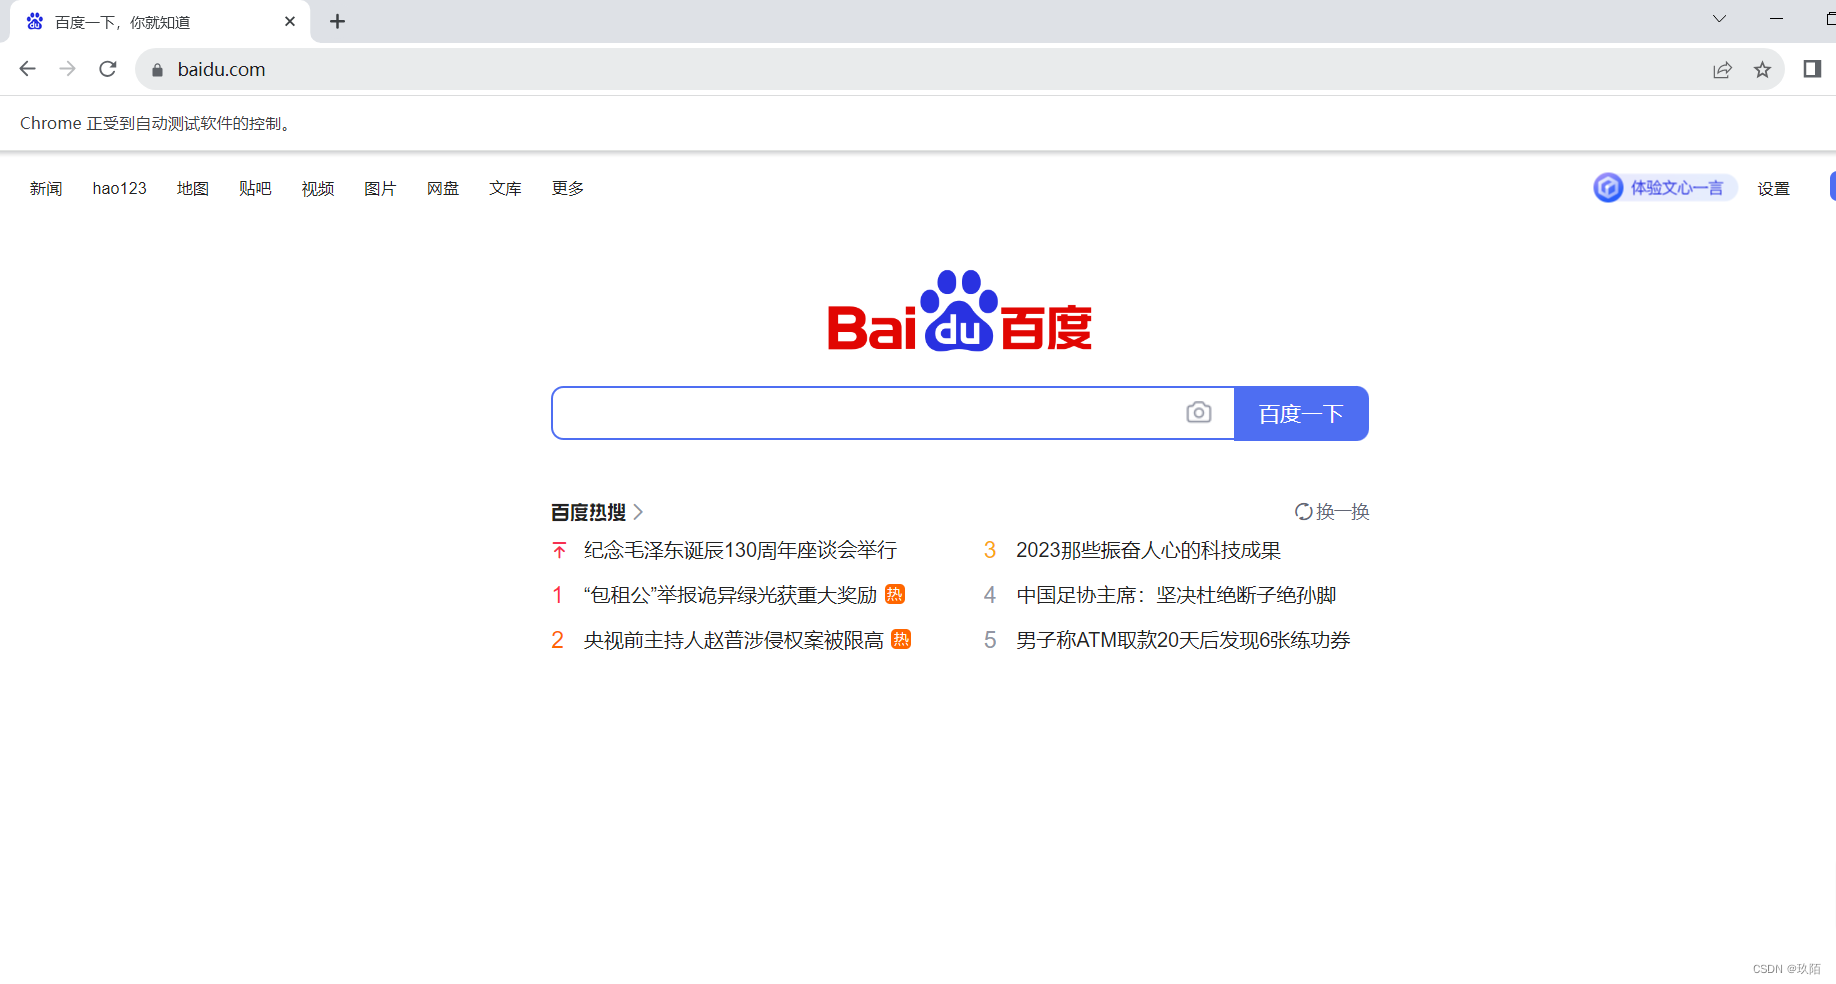The height and width of the screenshot is (984, 1836).
Task: Click hot badge next to 央视前主持人 headline
Action: [901, 639]
